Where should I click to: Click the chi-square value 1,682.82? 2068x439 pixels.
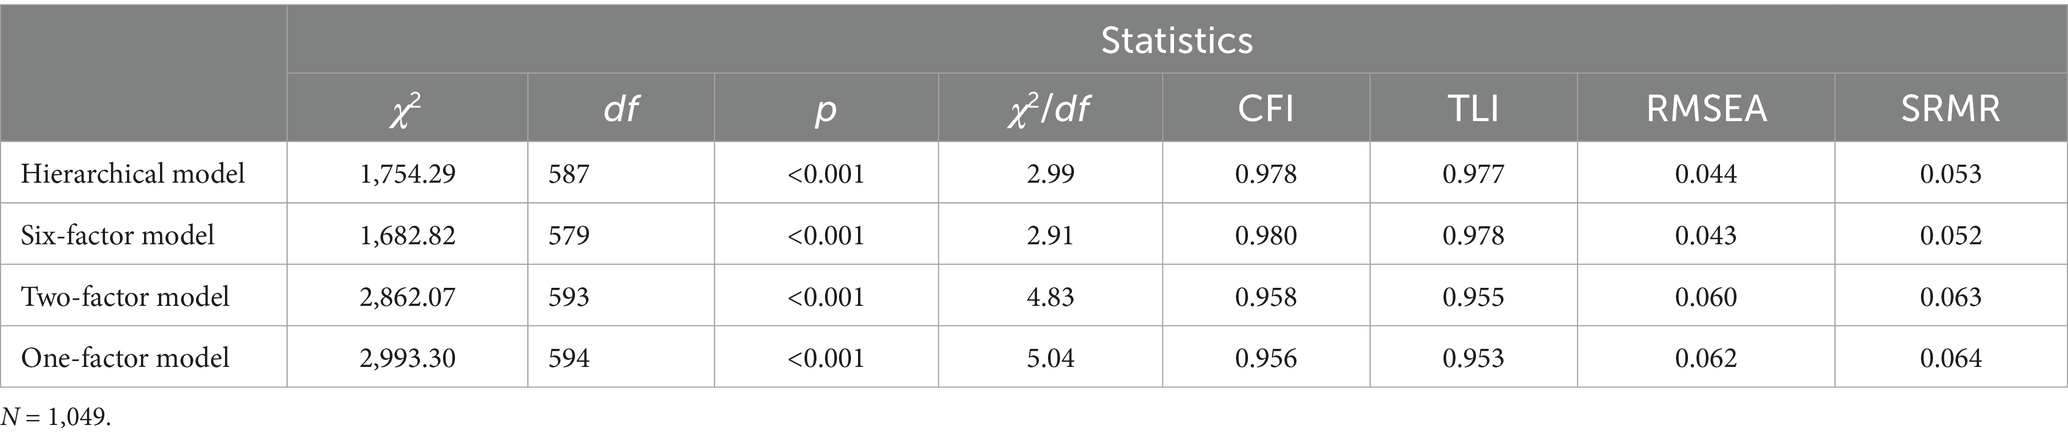pos(407,235)
